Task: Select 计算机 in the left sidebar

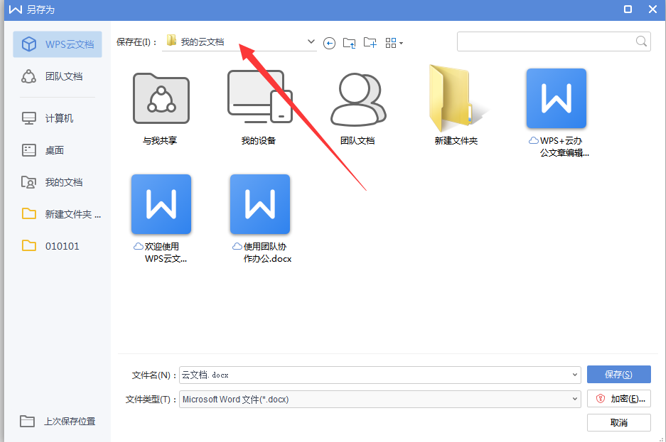Action: [x=58, y=118]
